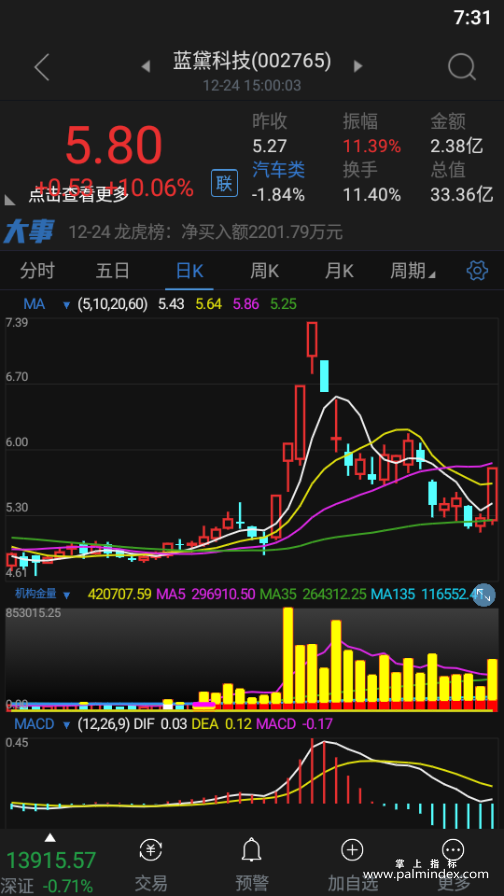Open the MA indicator dropdown arrow
The image size is (504, 896).
coord(67,305)
